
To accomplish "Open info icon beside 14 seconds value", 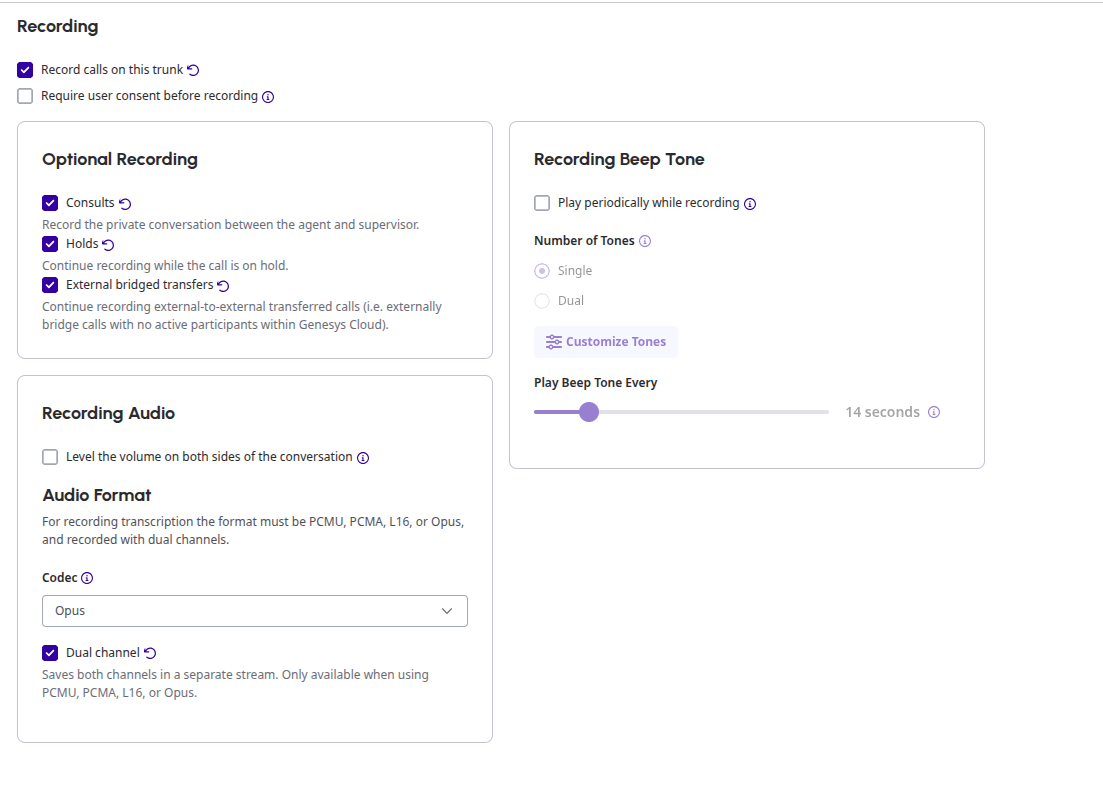I will (933, 412).
